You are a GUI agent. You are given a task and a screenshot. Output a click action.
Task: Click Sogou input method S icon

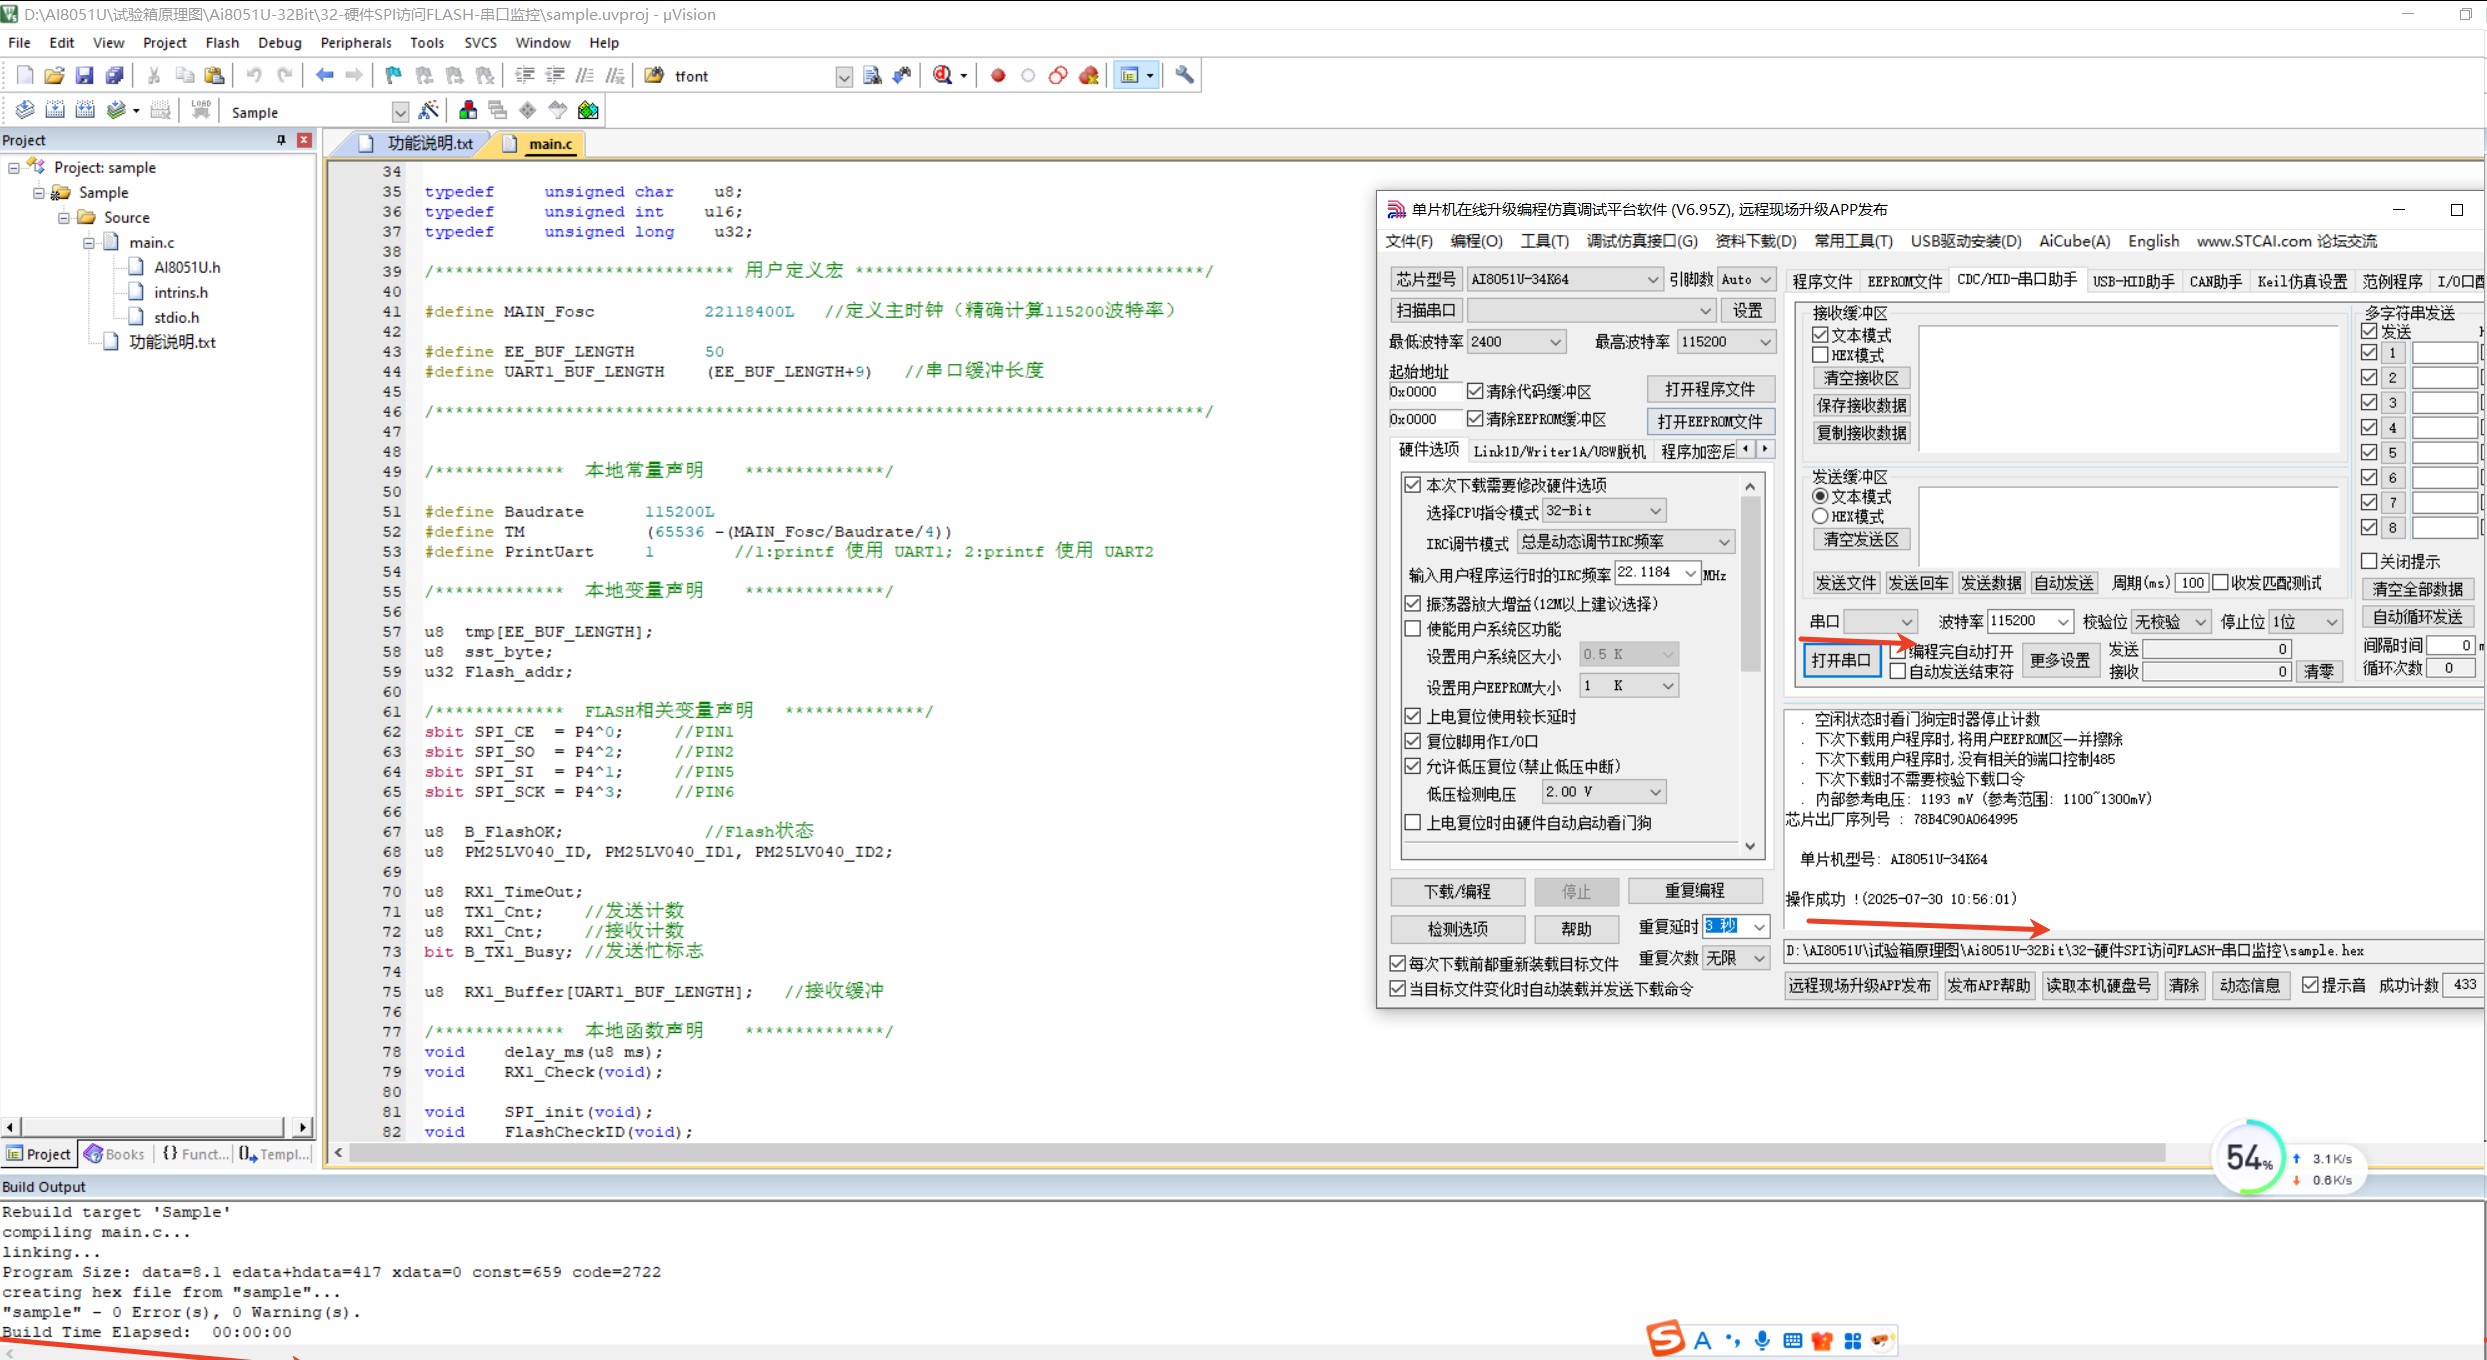1665,1338
